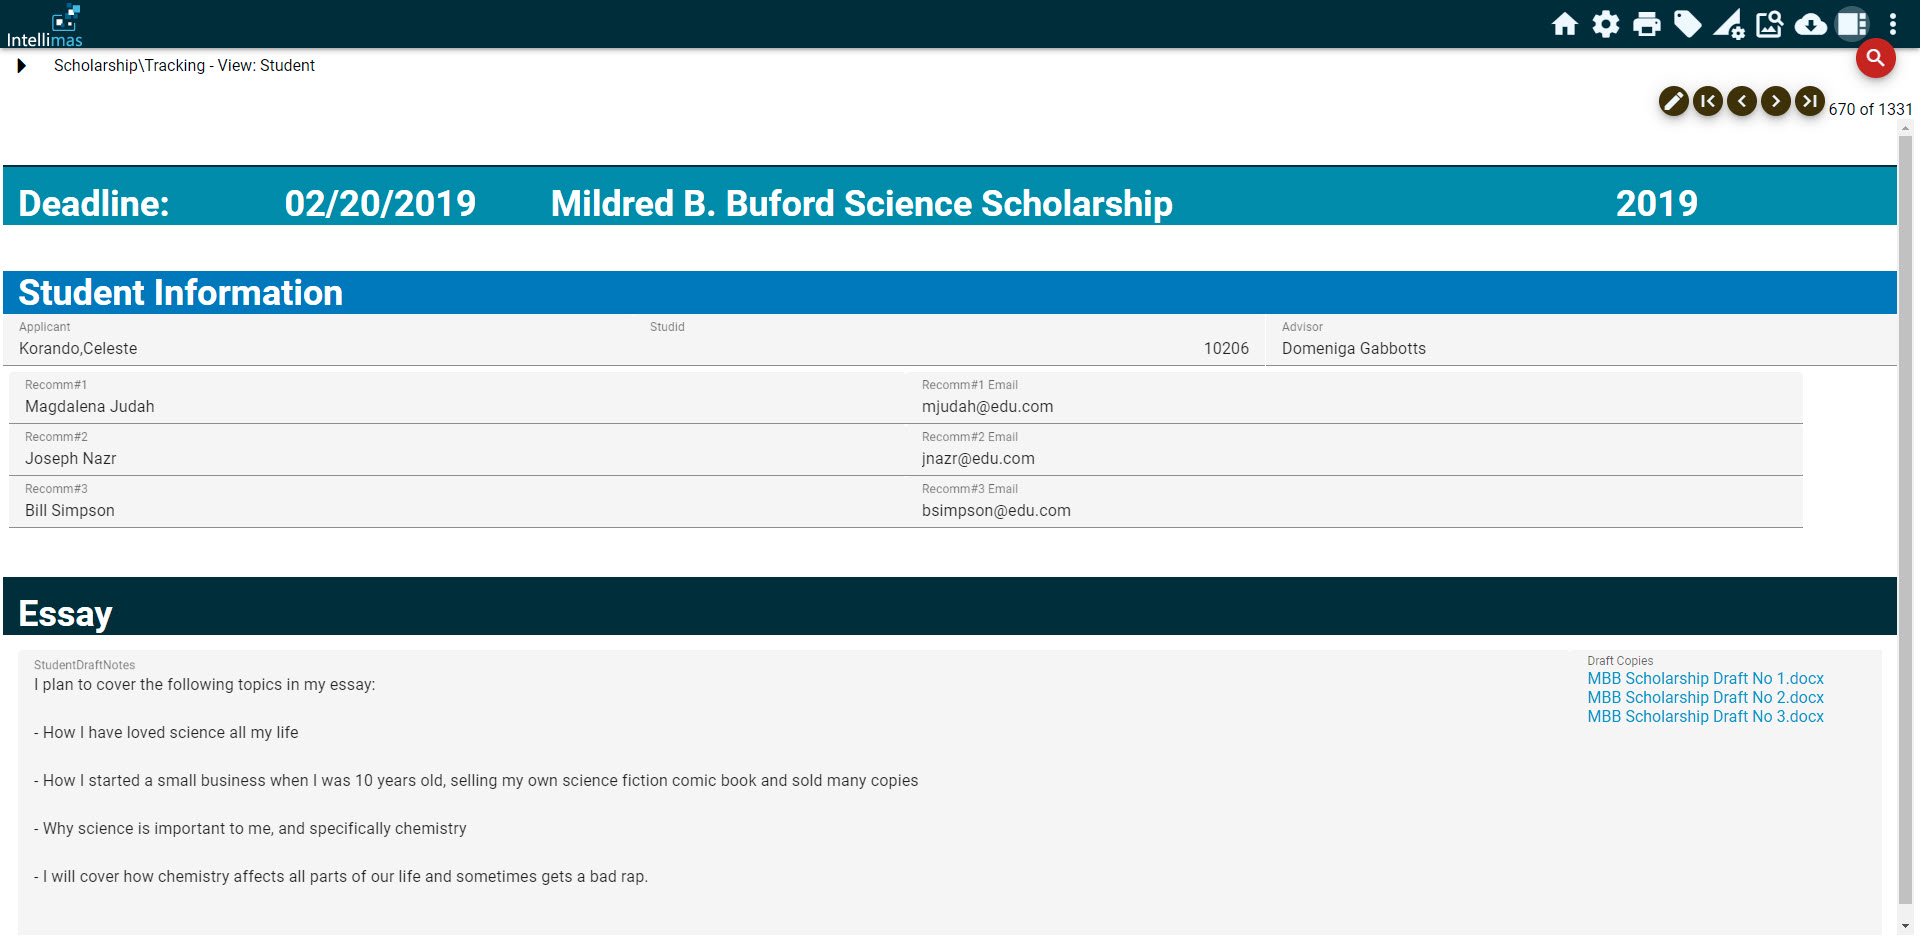Click the tag label icon
Screen dimensions: 1920x937
pyautogui.click(x=1688, y=24)
